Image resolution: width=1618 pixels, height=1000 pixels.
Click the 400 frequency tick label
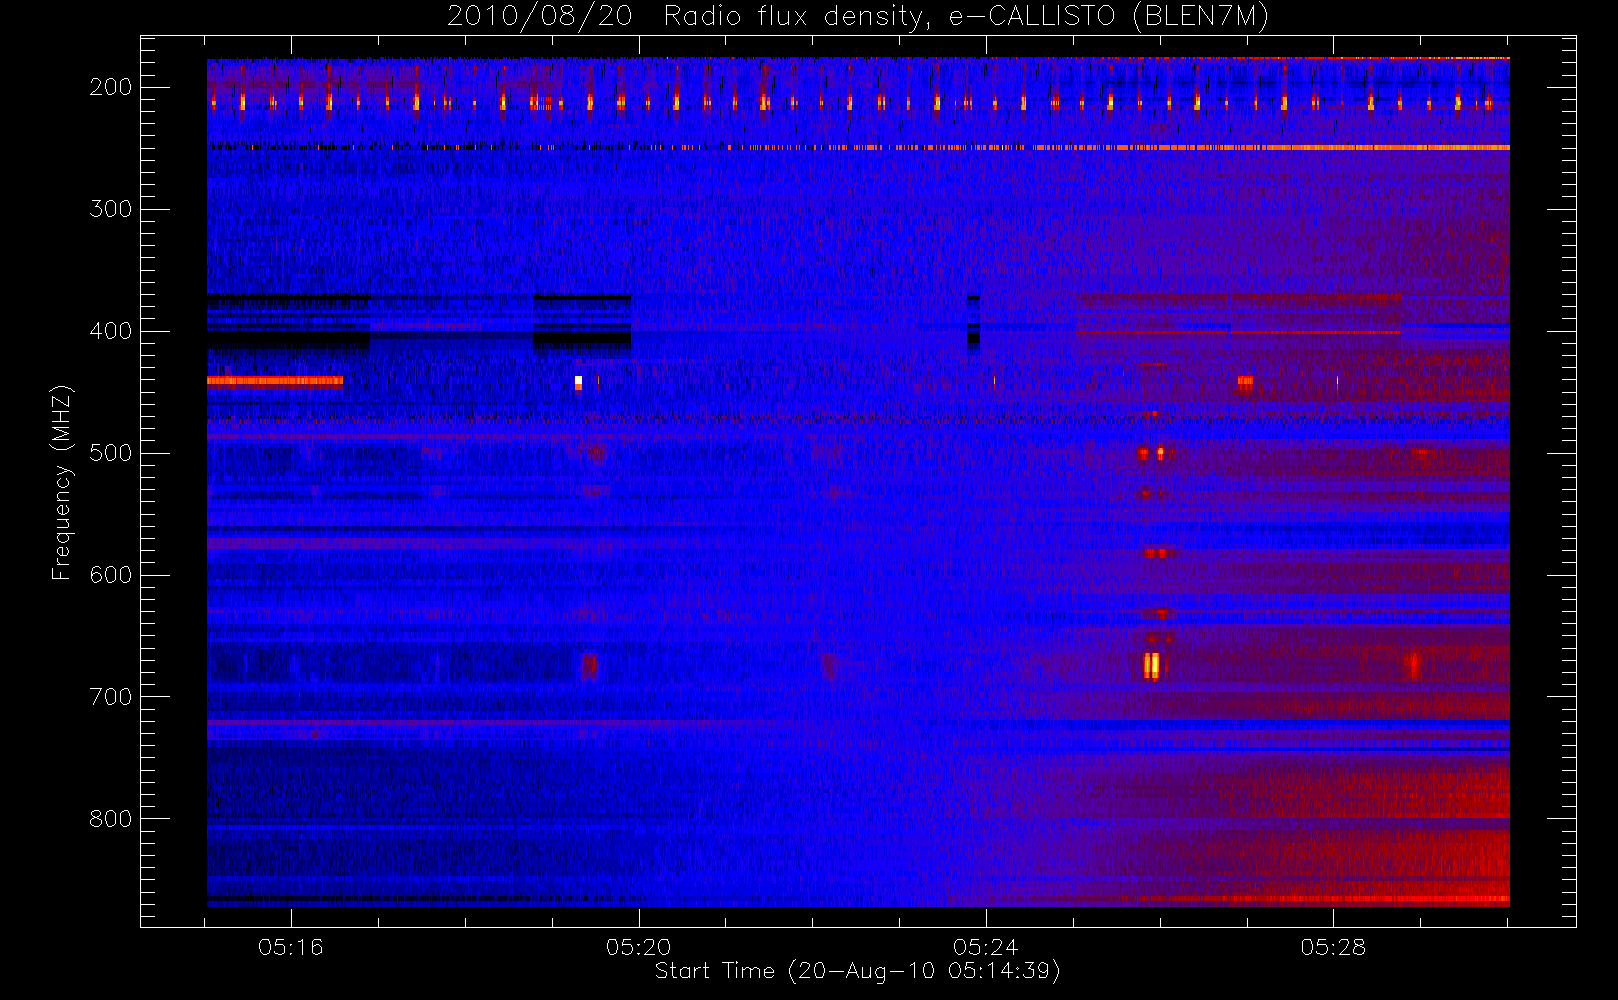[110, 331]
